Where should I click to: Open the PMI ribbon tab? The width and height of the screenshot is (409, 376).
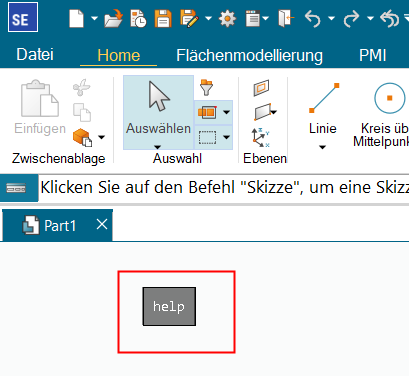coord(373,55)
